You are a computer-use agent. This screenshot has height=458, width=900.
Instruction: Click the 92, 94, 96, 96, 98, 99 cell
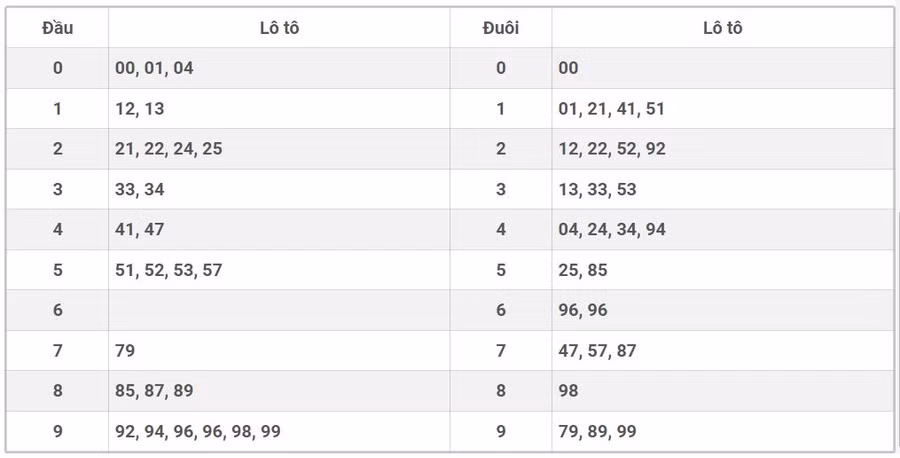coord(198,431)
